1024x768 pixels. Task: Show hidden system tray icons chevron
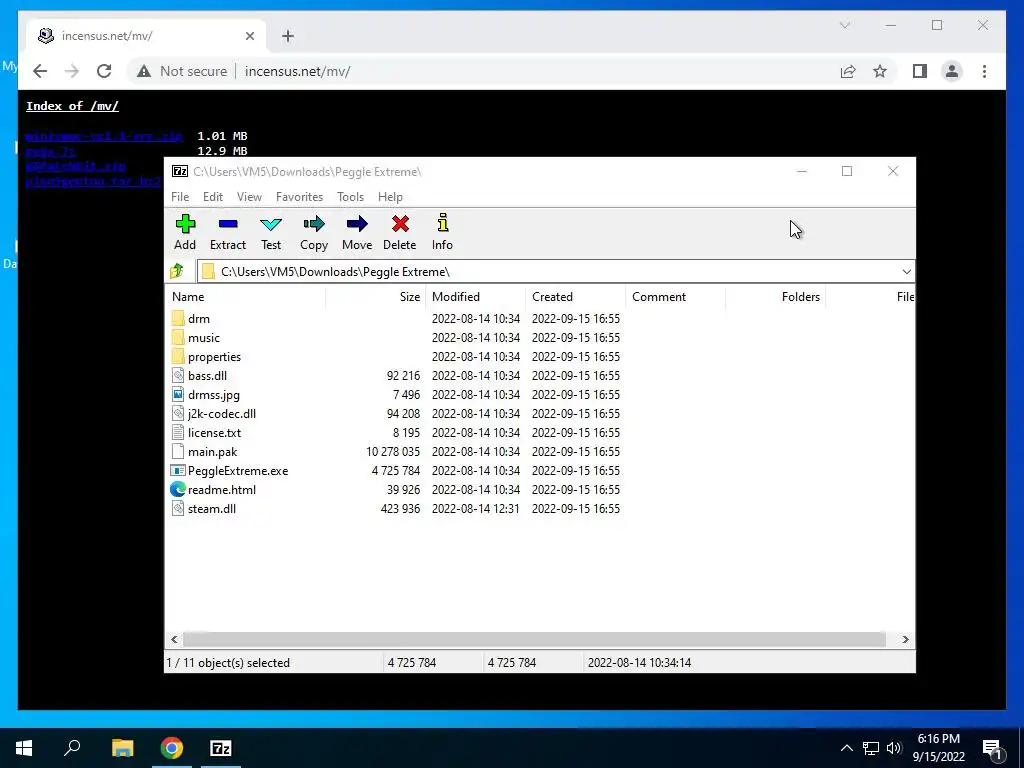tap(846, 748)
